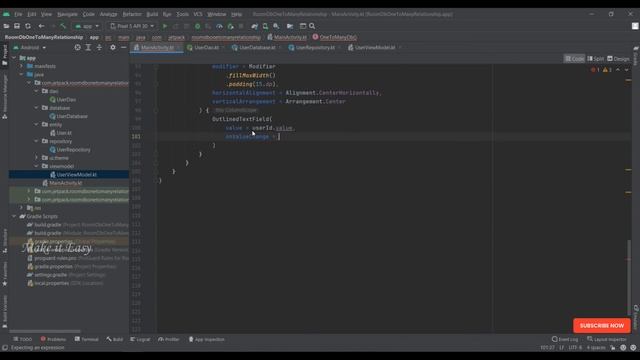Click the Expand All icon in Project panel
The height and width of the screenshot is (360, 640).
pyautogui.click(x=88, y=47)
